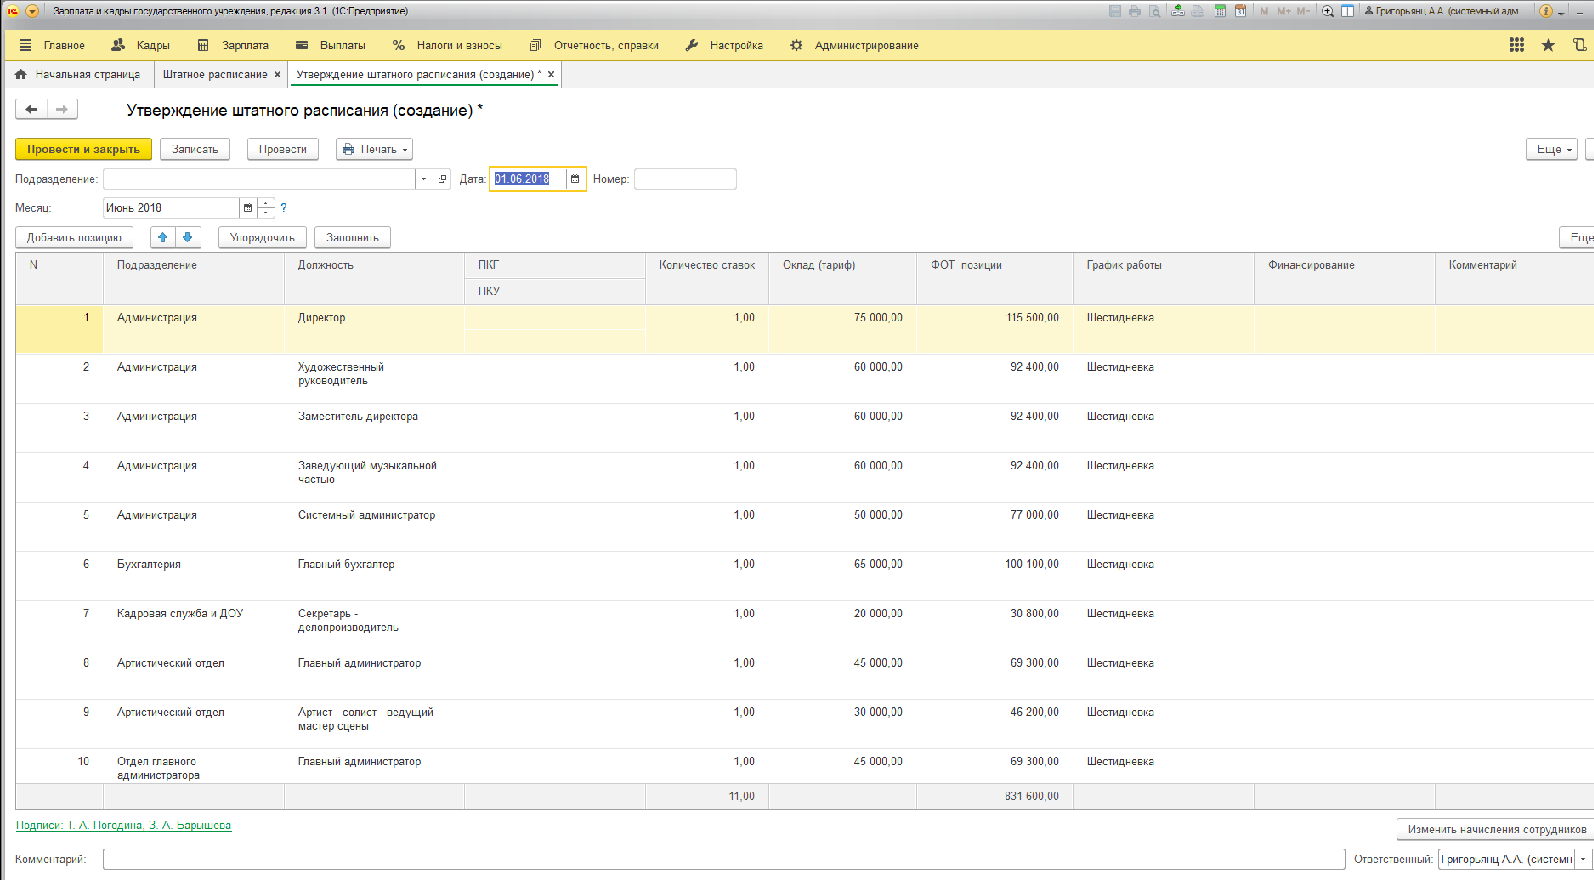Open calendar picker for Месяц field

(248, 208)
